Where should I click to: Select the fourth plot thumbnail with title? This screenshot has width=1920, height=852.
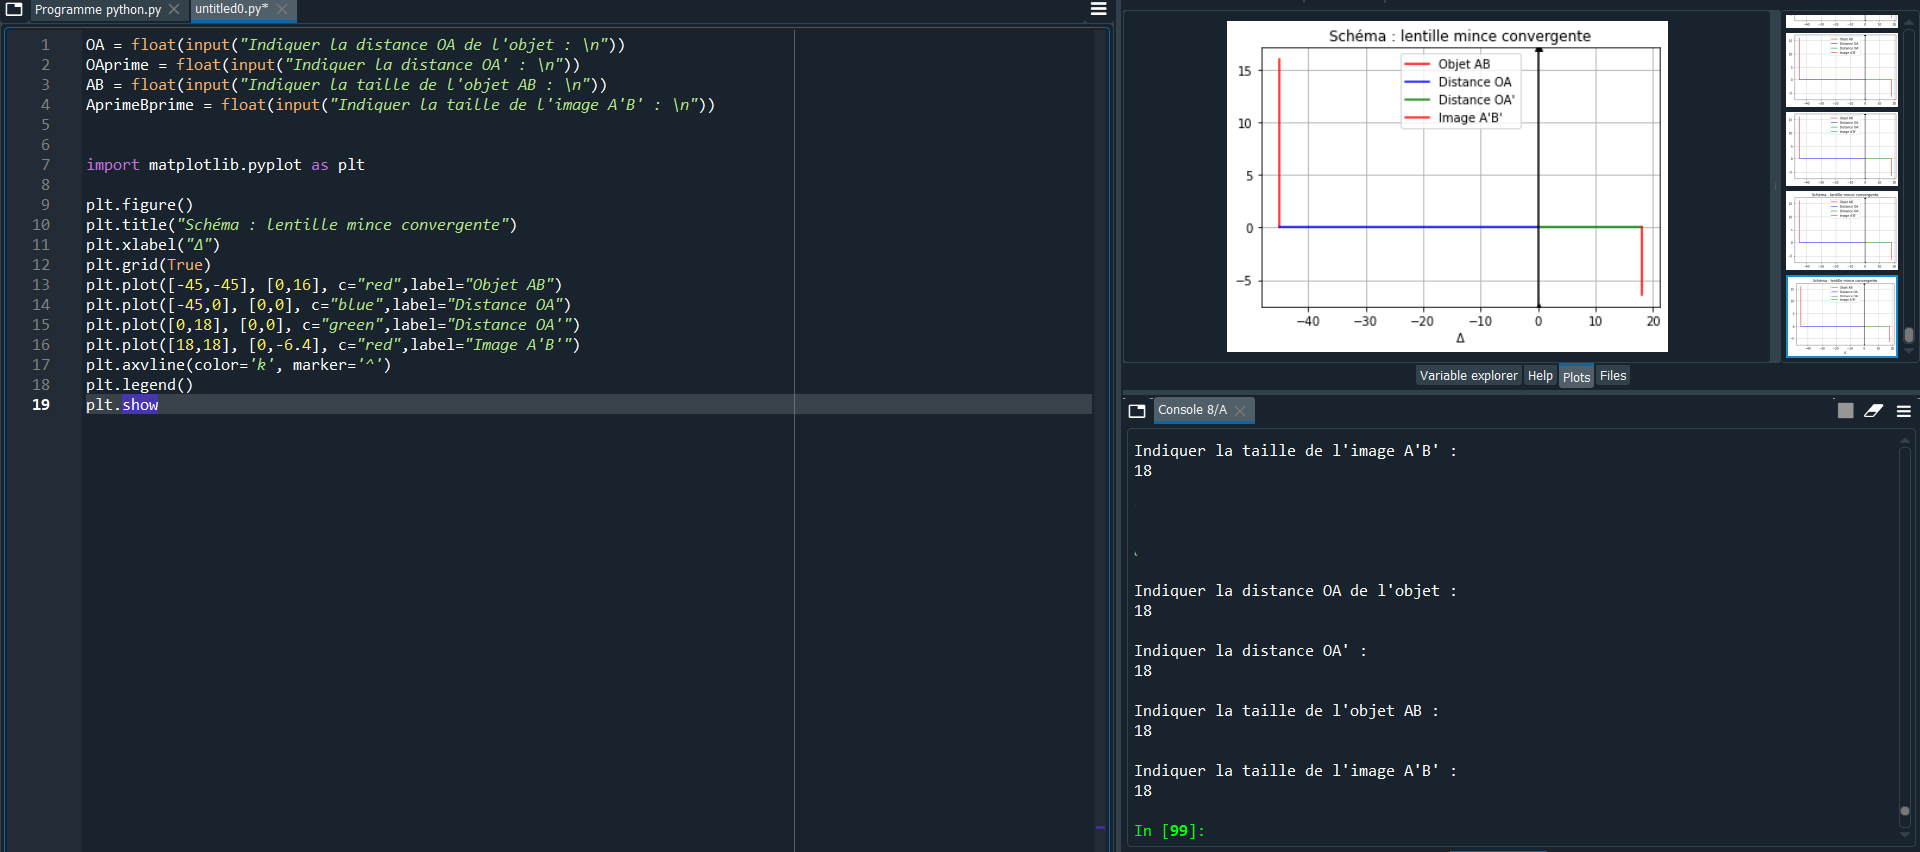click(1841, 231)
